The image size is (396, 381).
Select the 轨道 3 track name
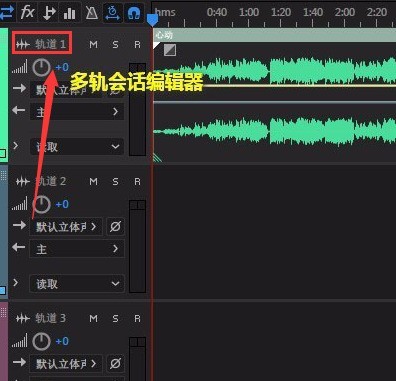point(51,318)
